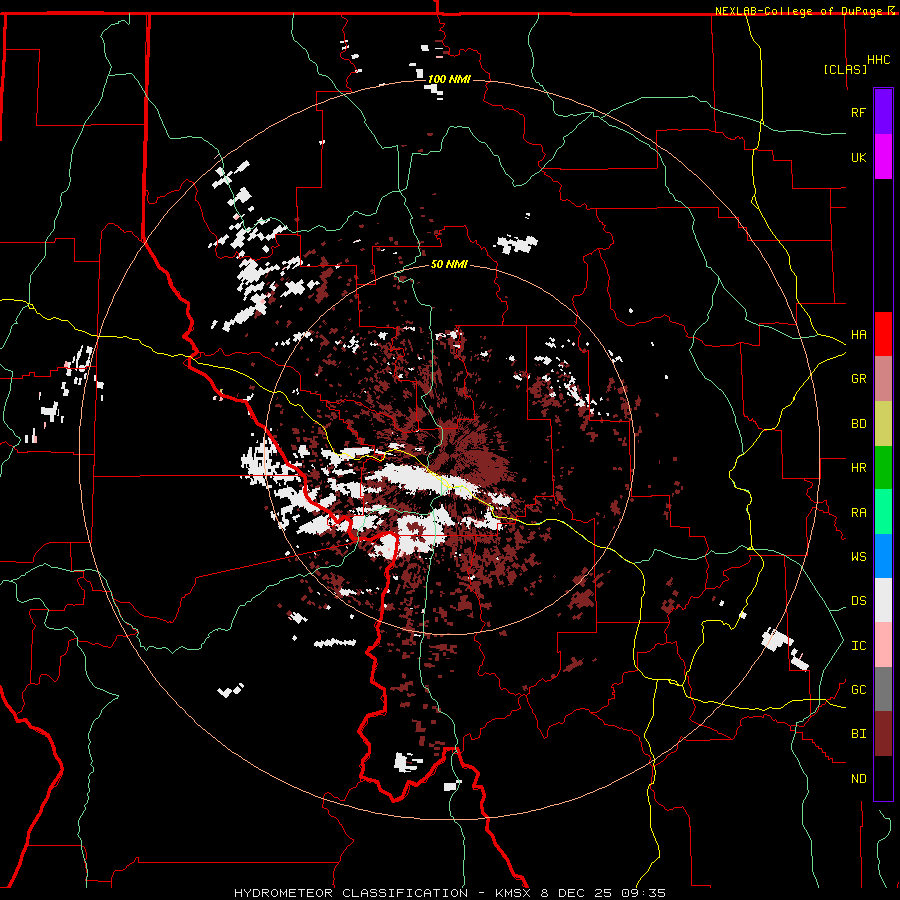Click the 09:35 timestamp
The image size is (900, 900).
tap(645, 893)
